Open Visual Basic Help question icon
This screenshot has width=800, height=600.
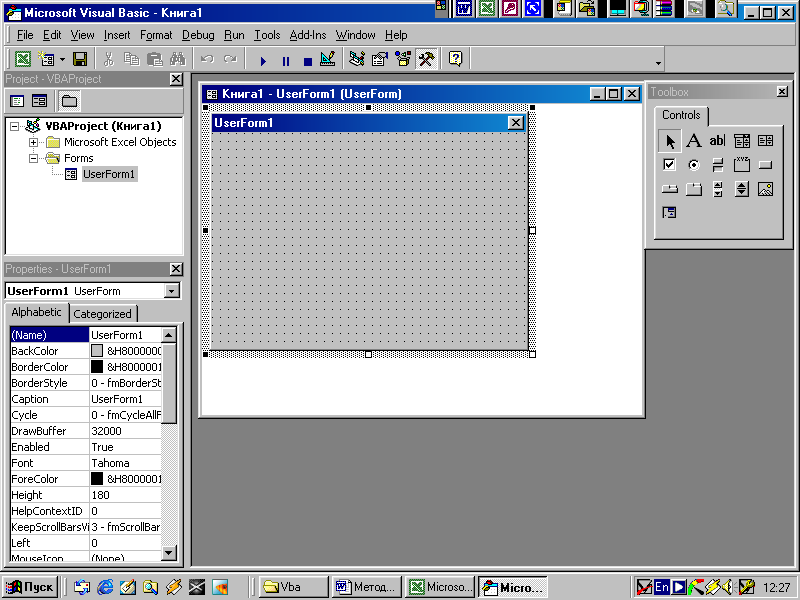point(455,59)
